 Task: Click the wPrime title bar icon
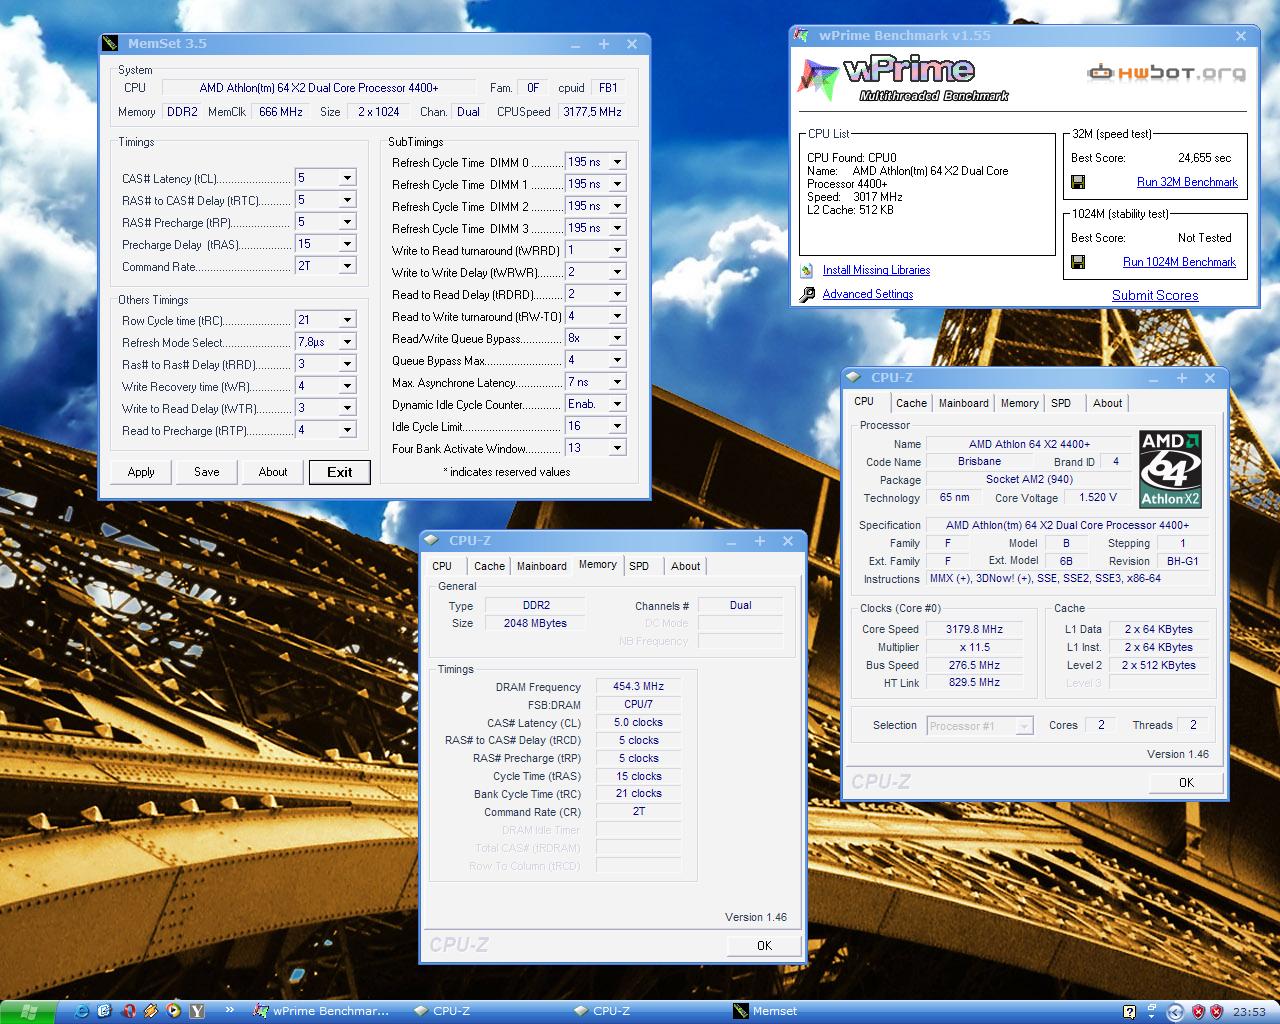801,36
